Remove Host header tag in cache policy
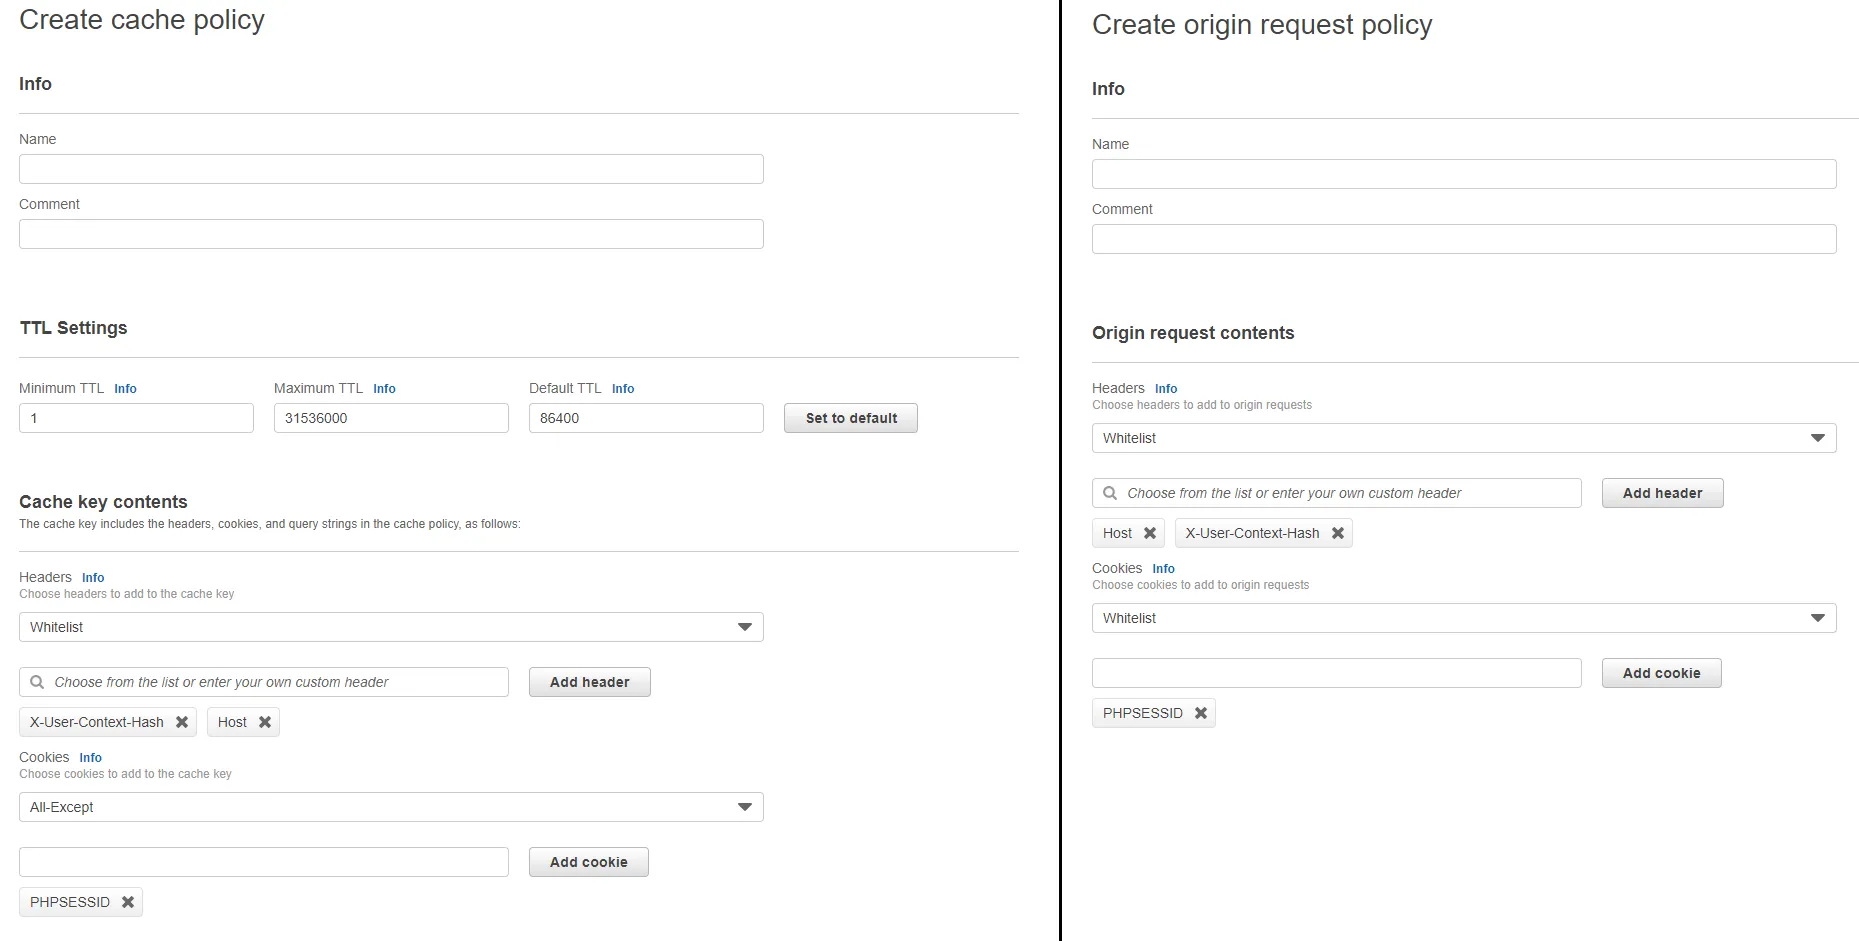The width and height of the screenshot is (1859, 941). [265, 722]
